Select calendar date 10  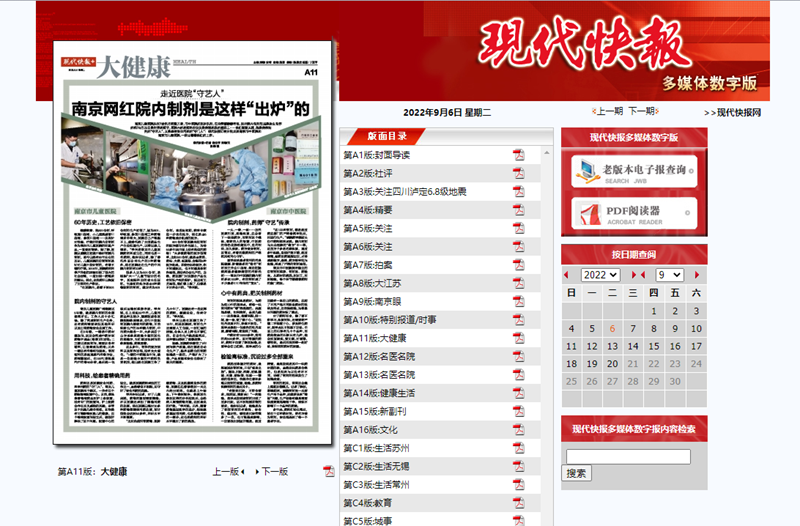(696, 329)
